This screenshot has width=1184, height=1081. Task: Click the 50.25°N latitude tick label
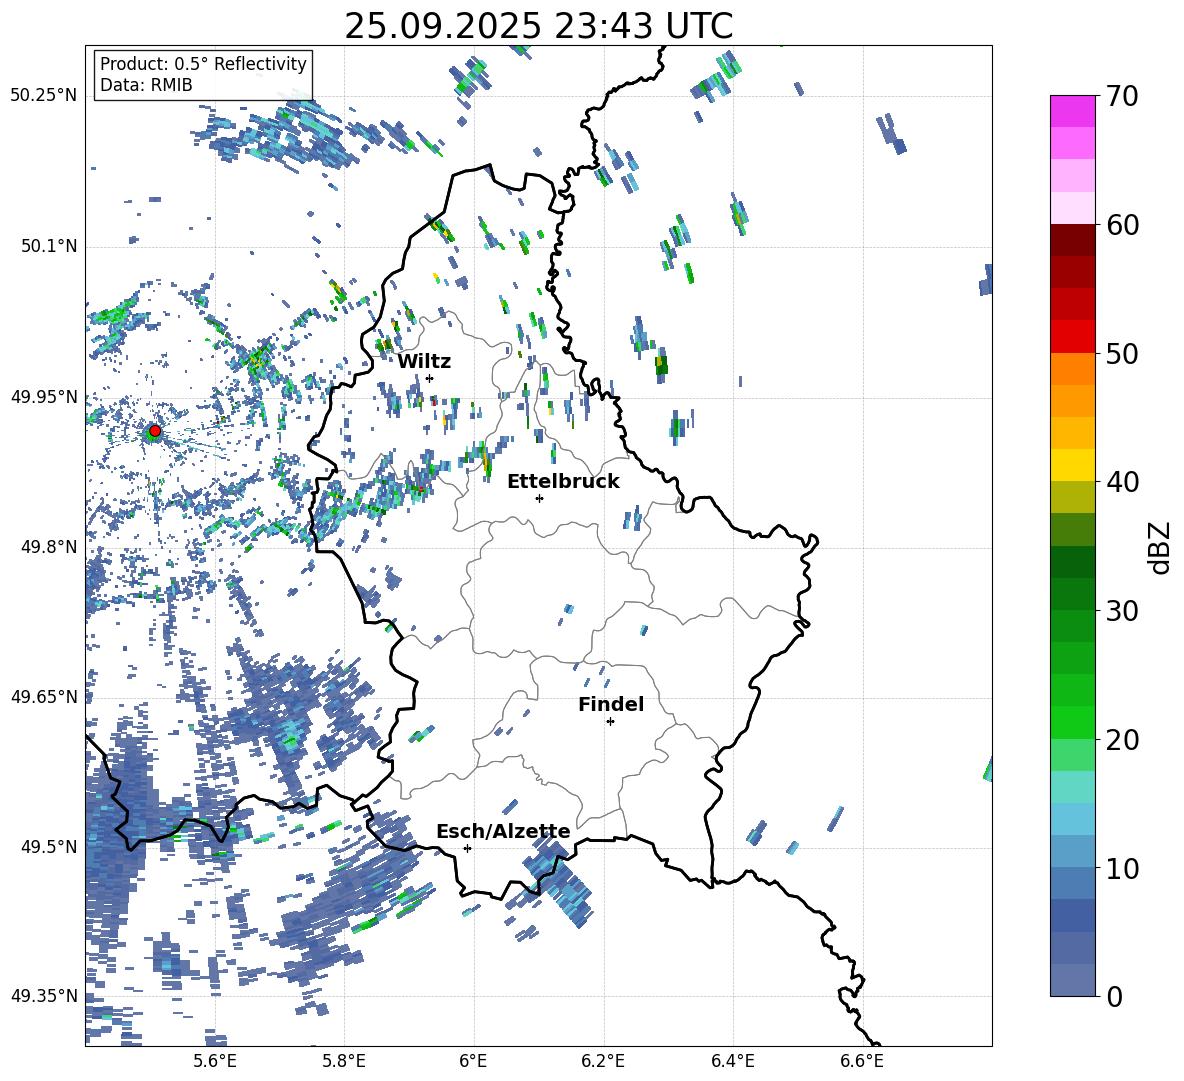(x=44, y=96)
